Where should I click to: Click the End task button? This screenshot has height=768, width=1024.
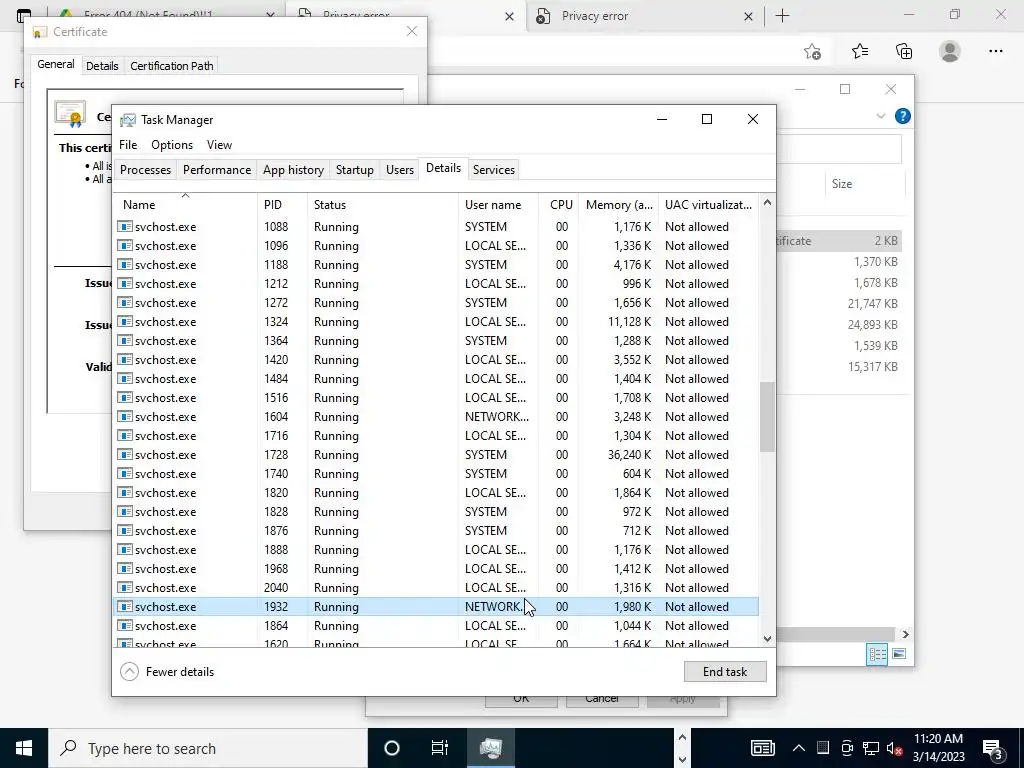click(725, 671)
